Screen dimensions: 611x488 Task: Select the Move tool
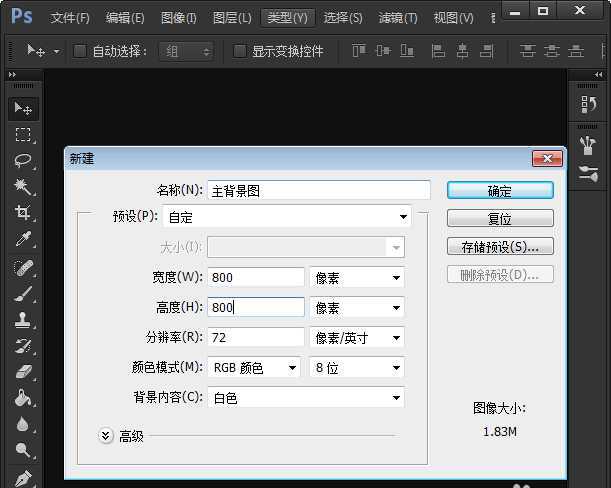(23, 108)
